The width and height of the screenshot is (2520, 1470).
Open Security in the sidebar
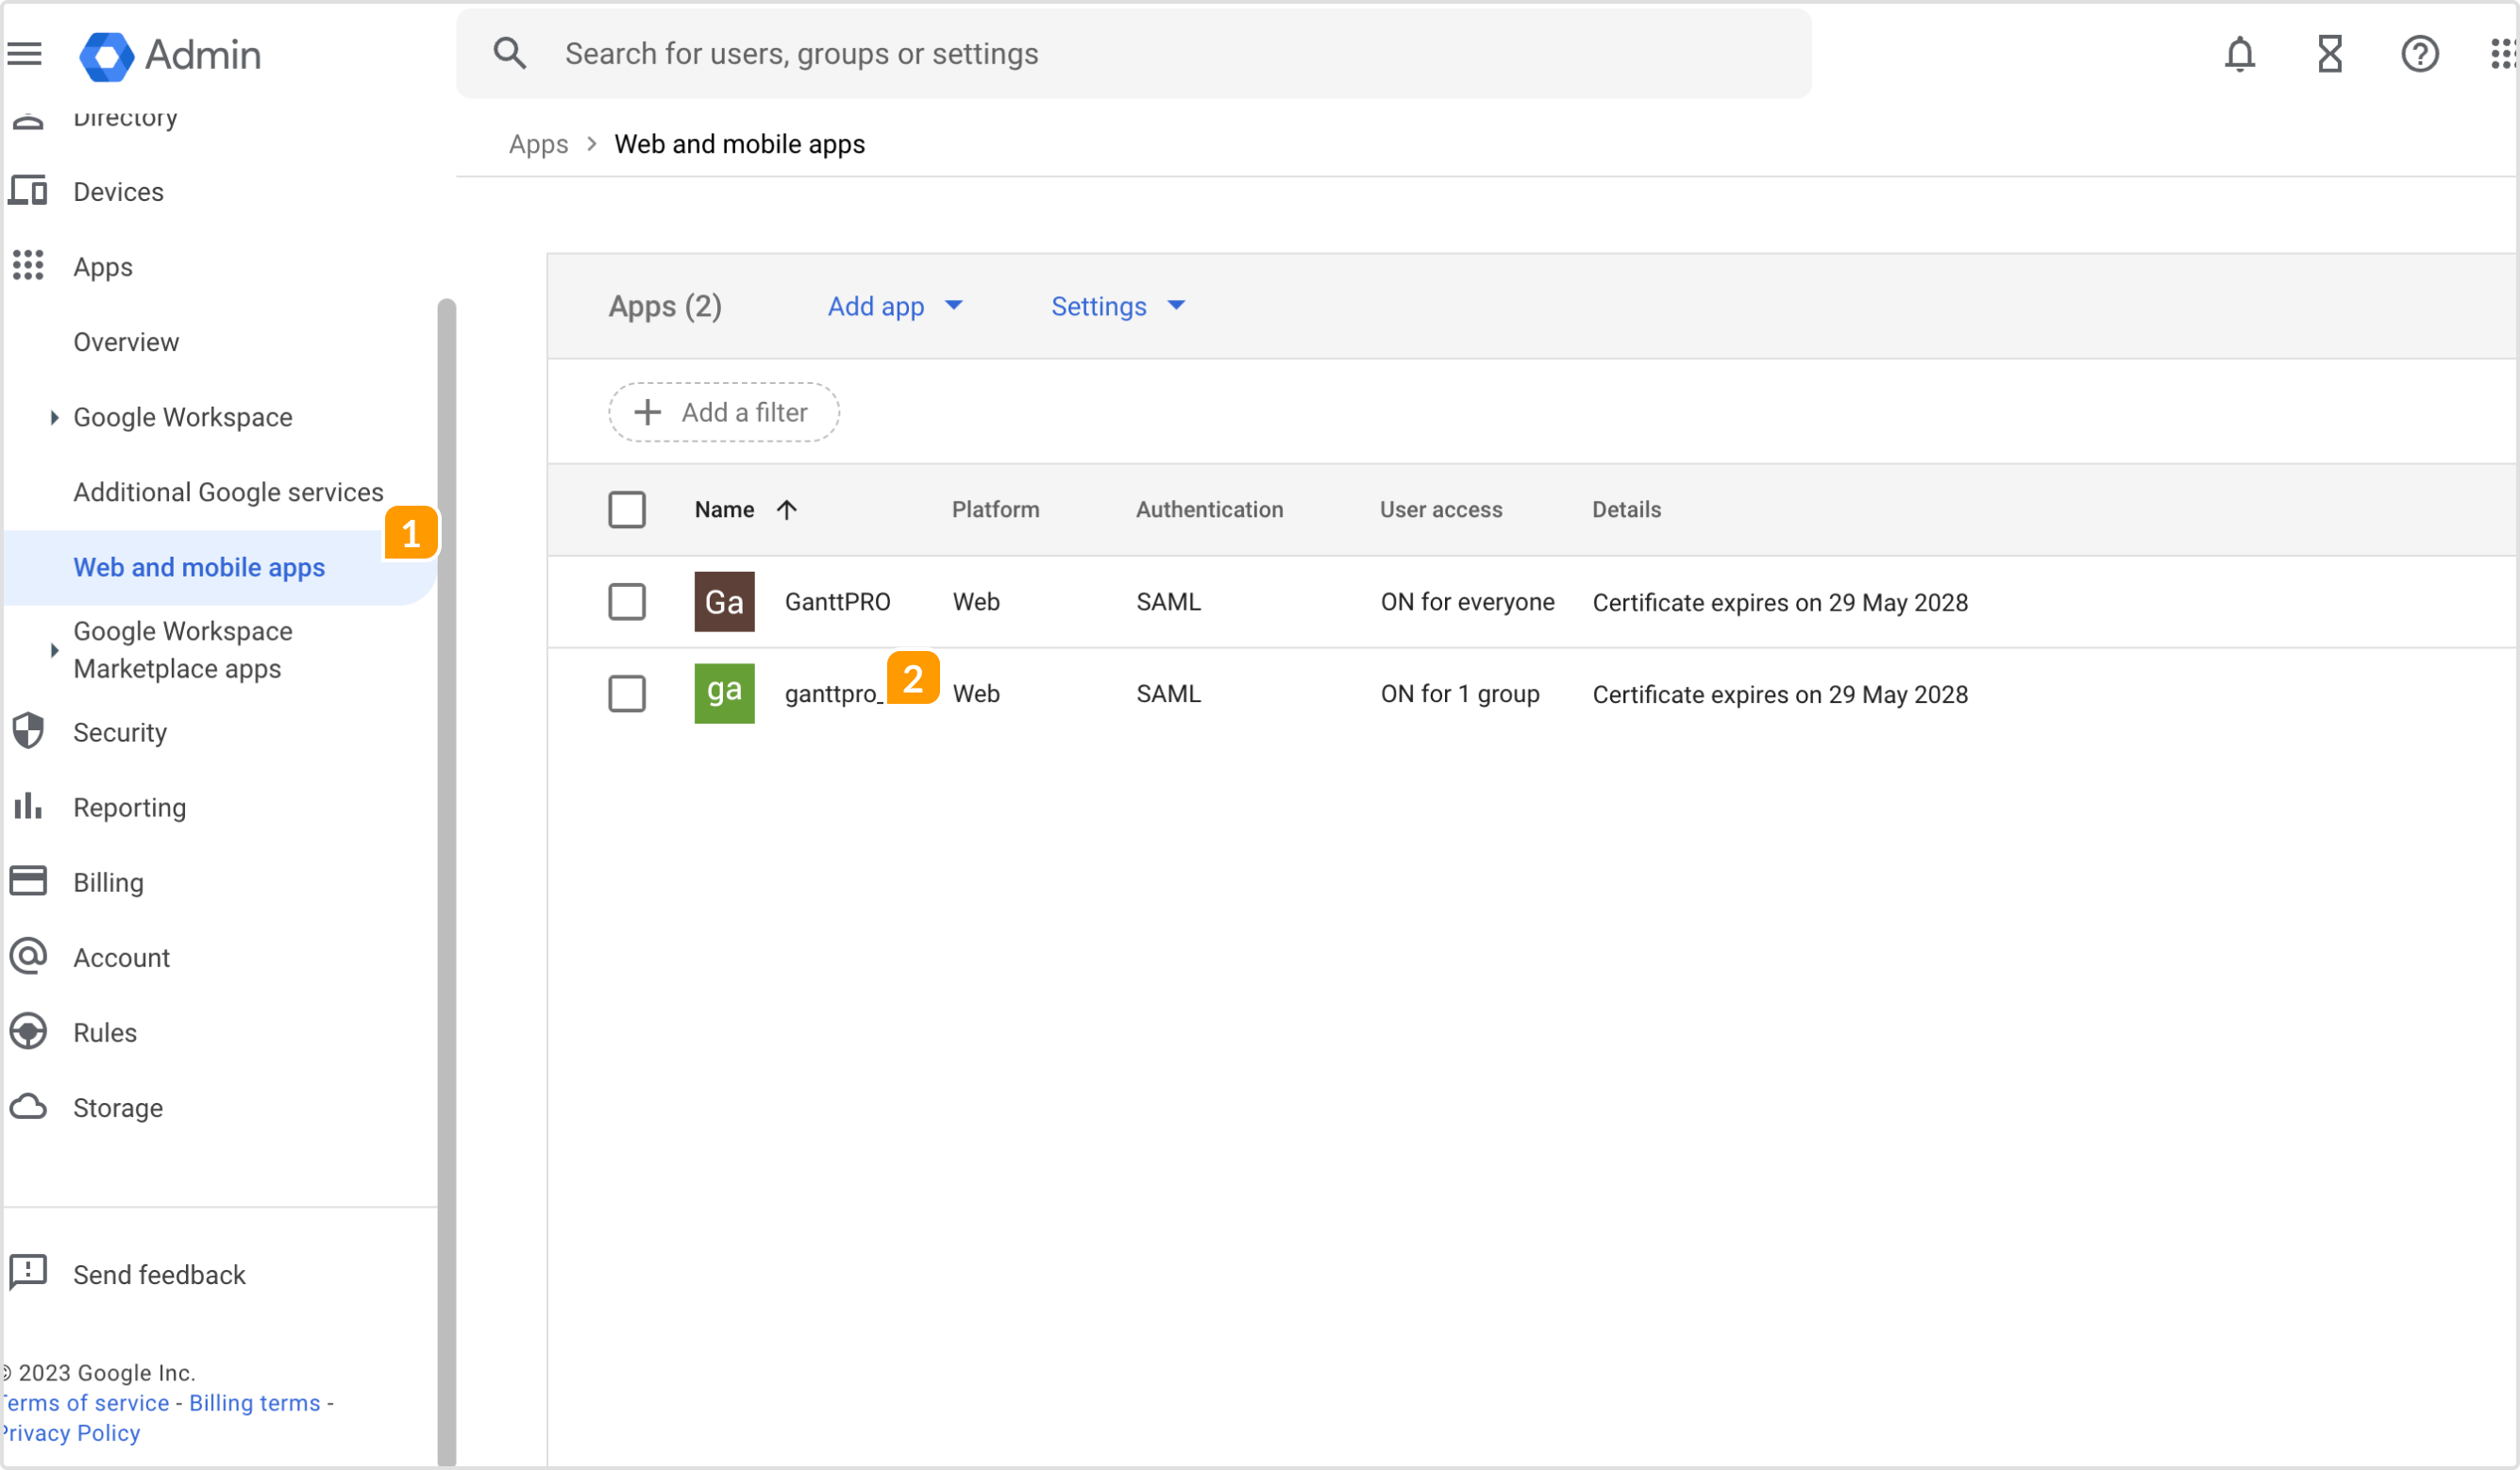[x=120, y=732]
